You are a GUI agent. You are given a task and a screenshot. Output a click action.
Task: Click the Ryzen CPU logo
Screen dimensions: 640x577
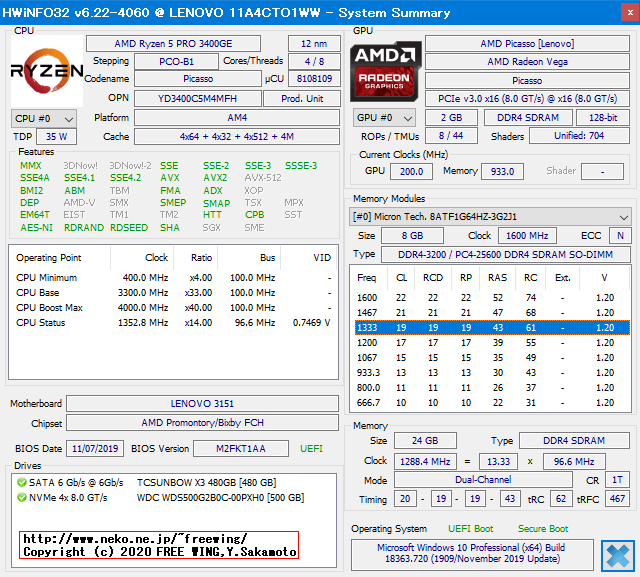(x=47, y=71)
